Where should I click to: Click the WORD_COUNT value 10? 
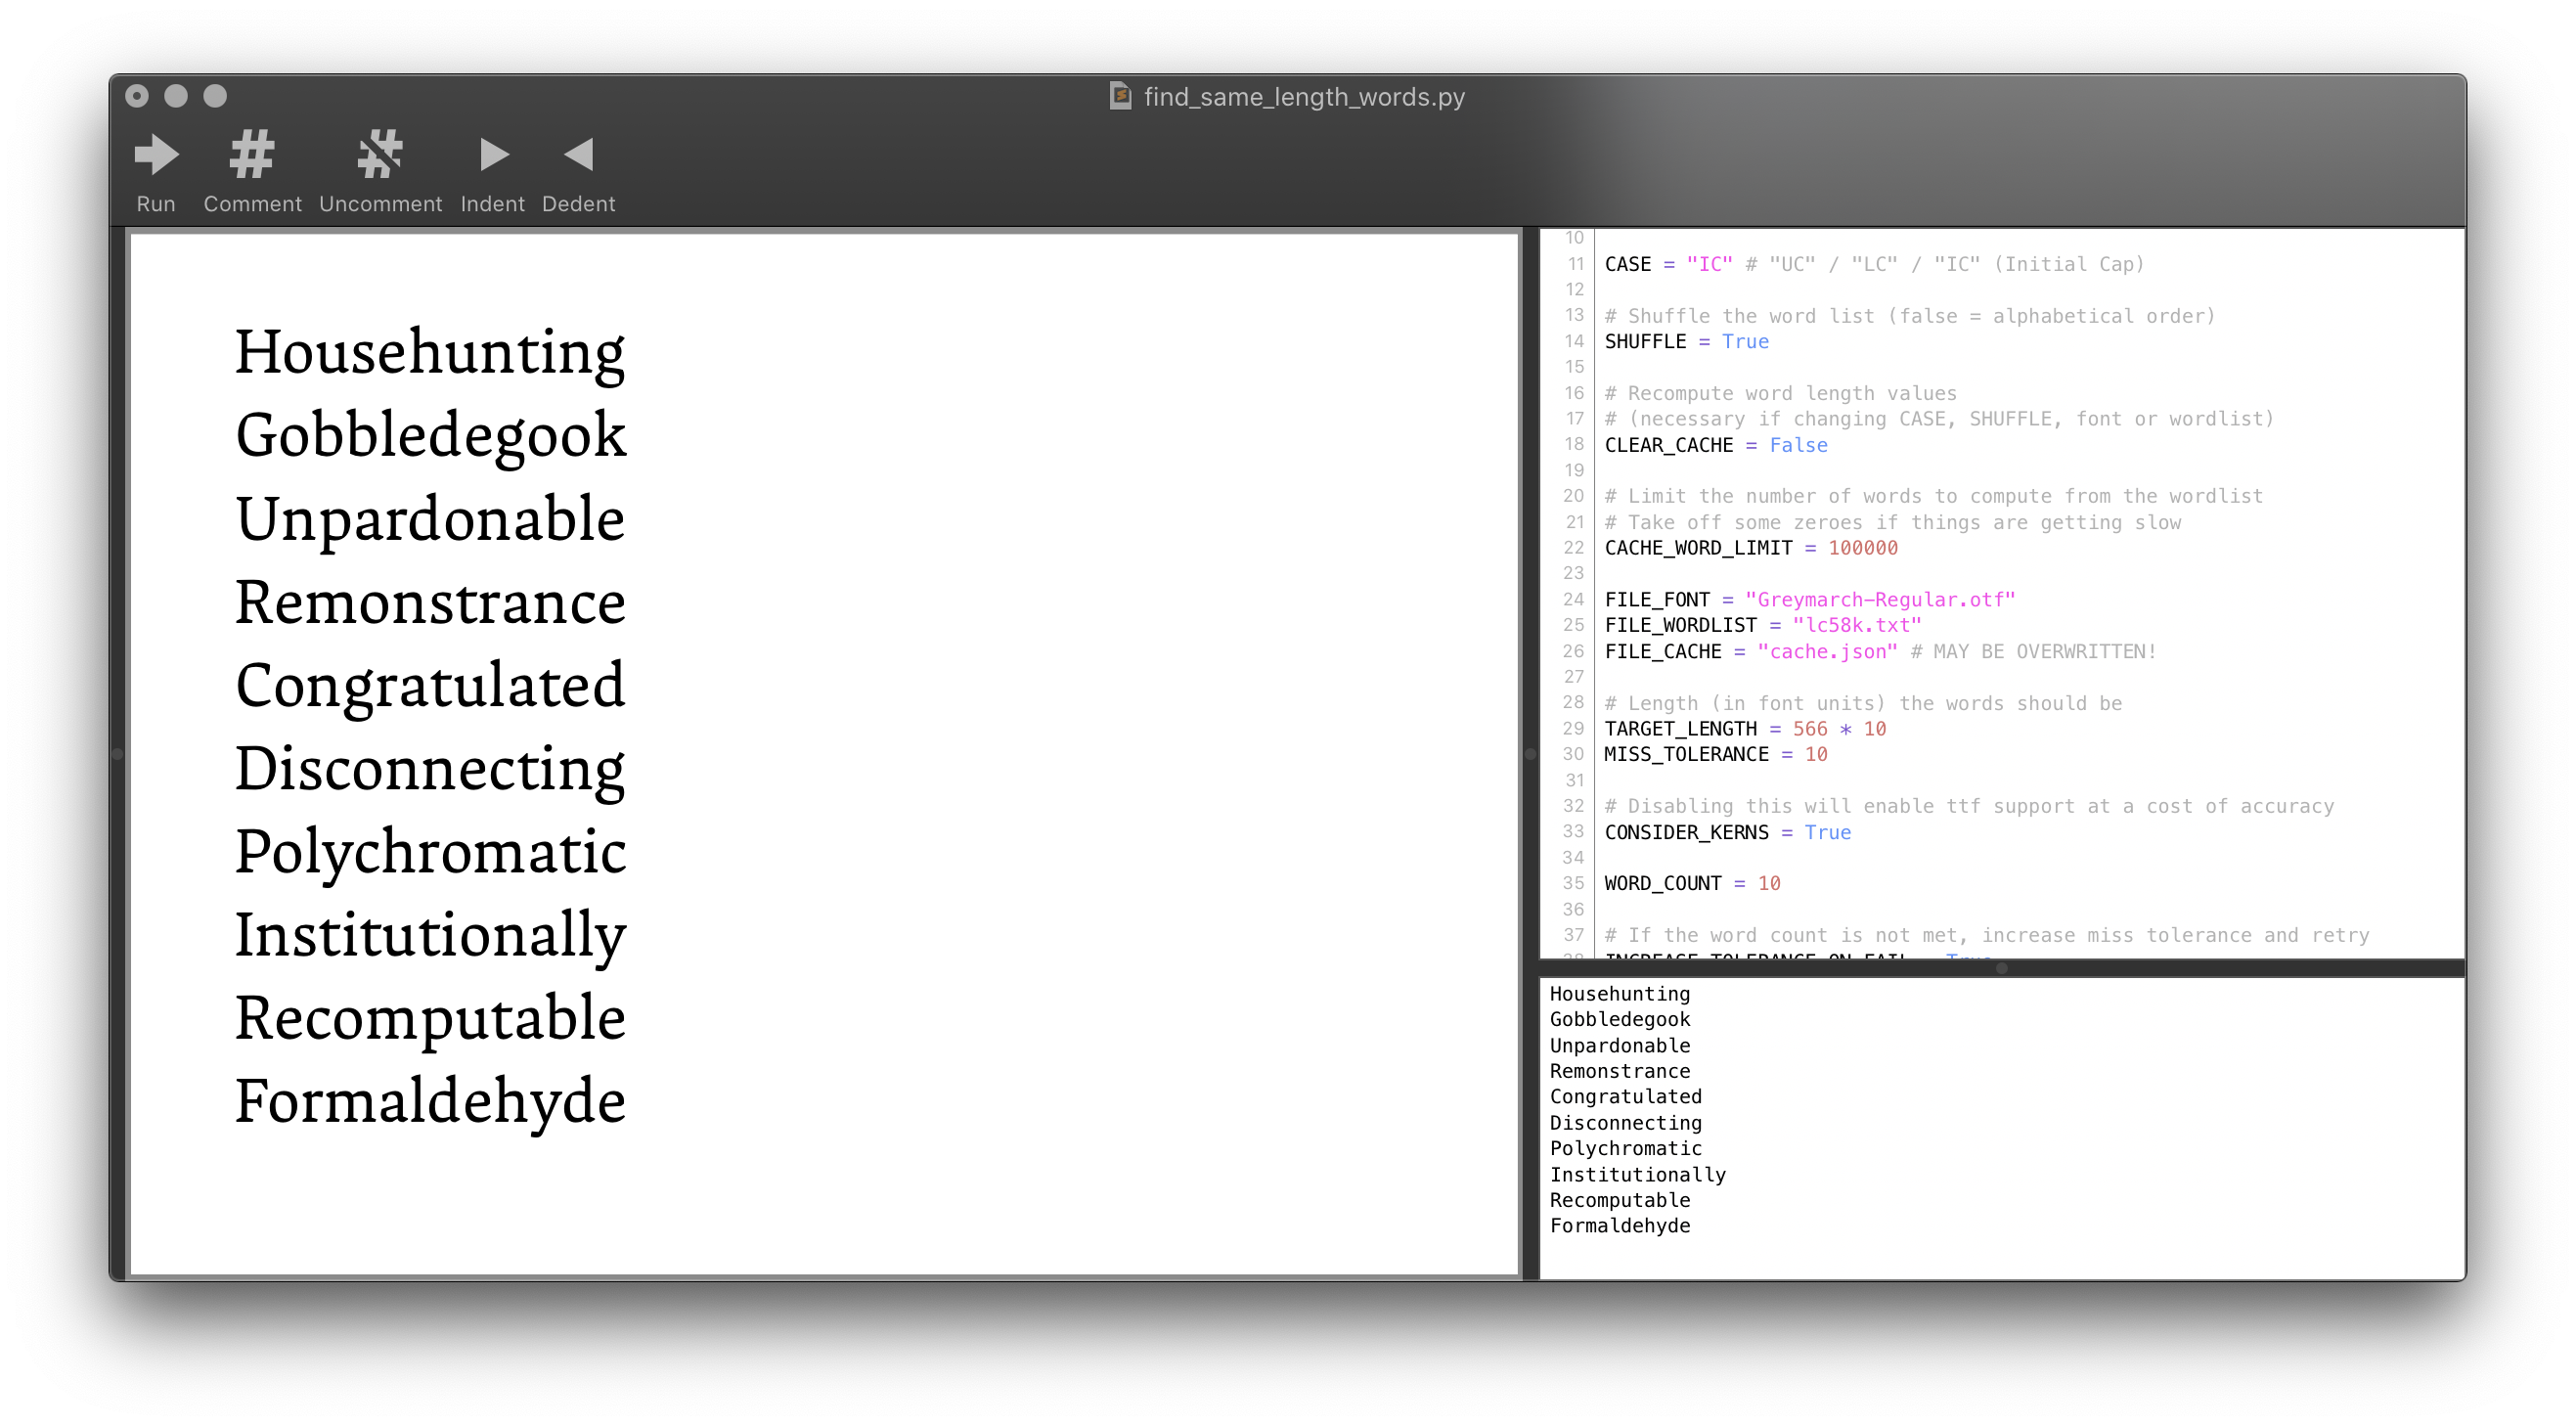[1768, 883]
